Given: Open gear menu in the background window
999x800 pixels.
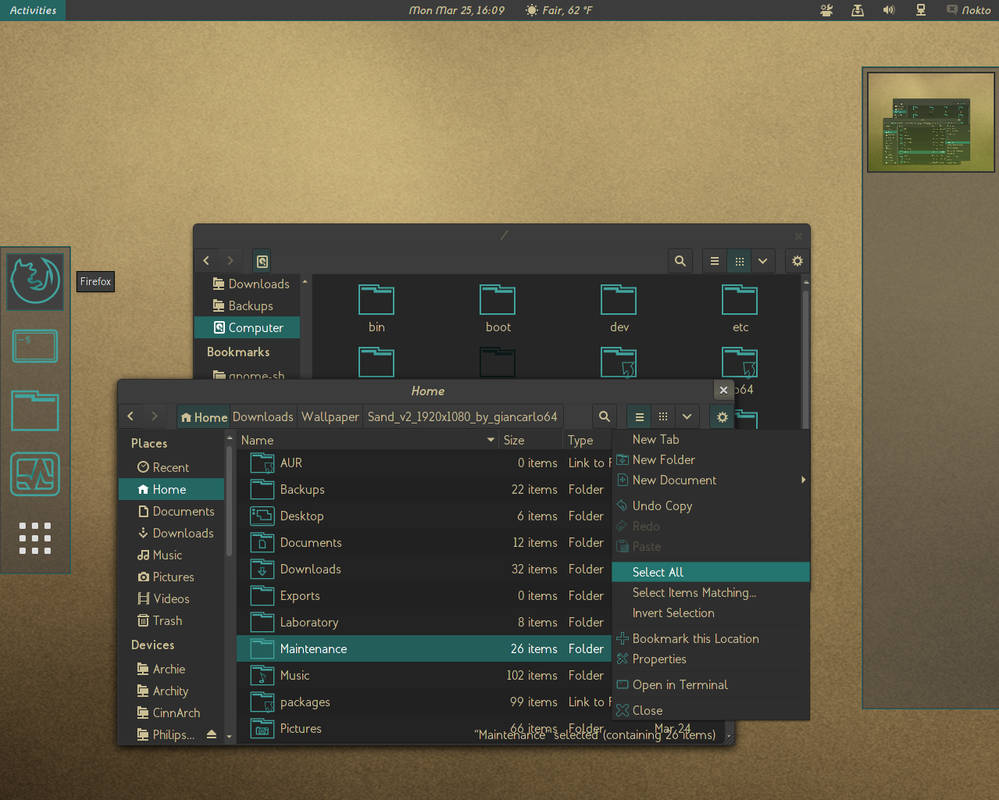Looking at the screenshot, I should click(797, 261).
